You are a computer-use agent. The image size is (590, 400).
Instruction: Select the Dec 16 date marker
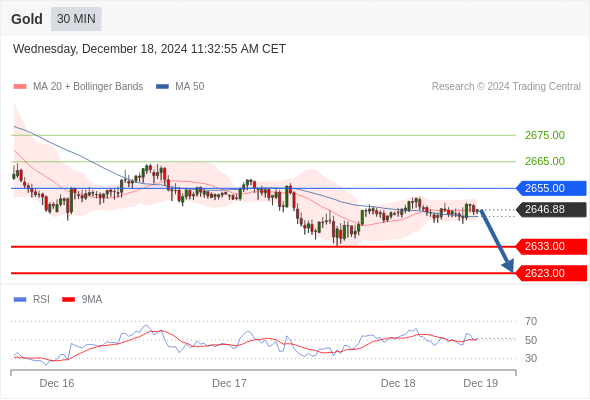[57, 383]
